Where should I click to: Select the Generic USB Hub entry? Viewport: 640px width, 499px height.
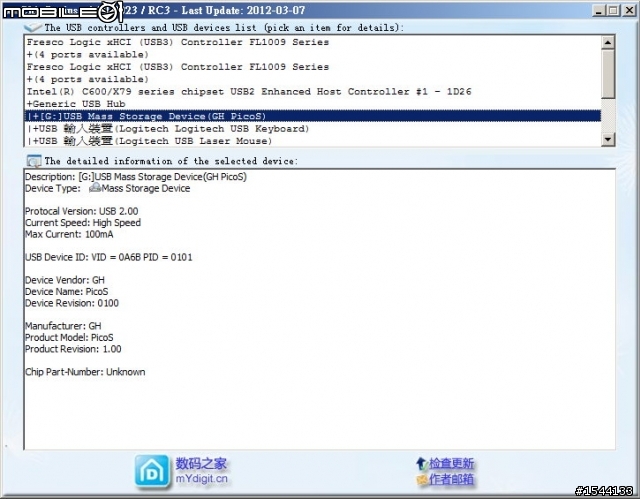click(312, 104)
